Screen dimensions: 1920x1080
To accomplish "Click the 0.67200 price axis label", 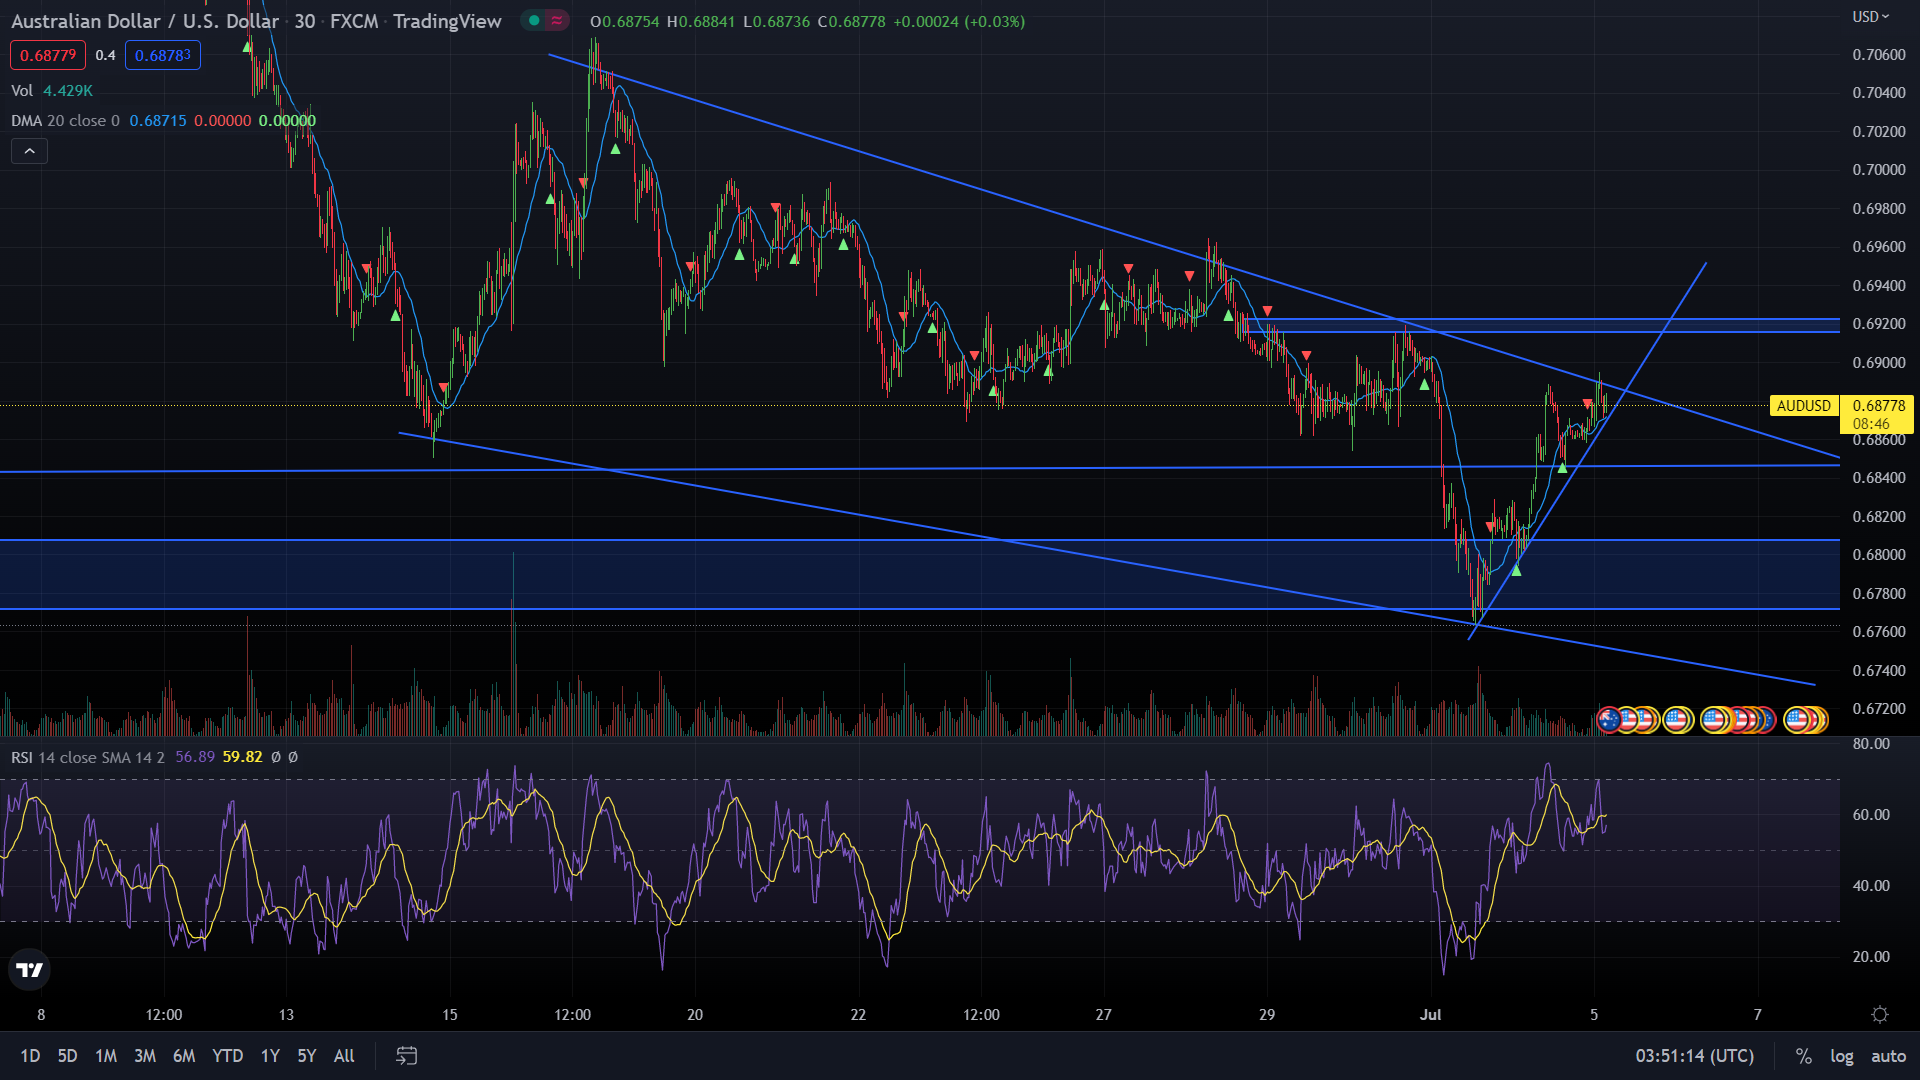I will click(1878, 709).
